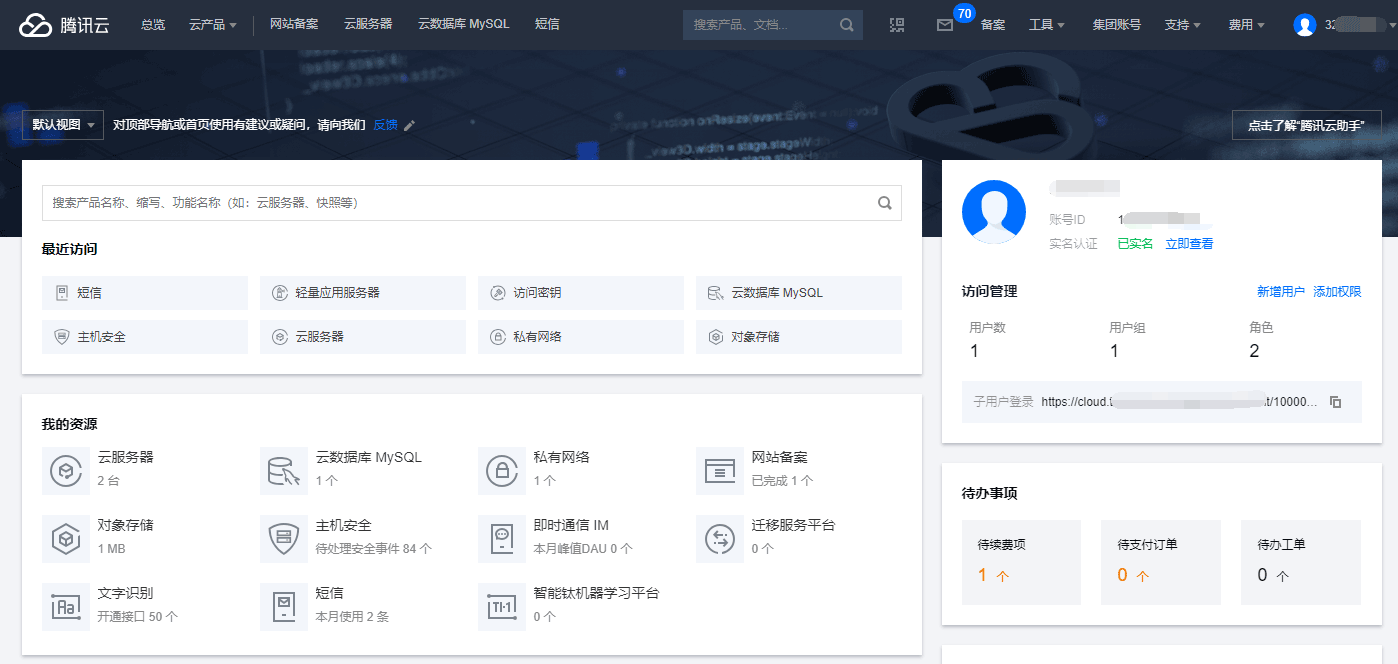Screen dimensions: 1398x664
Task: Click the 主机安全 shield icon in My Resources
Action: point(284,538)
